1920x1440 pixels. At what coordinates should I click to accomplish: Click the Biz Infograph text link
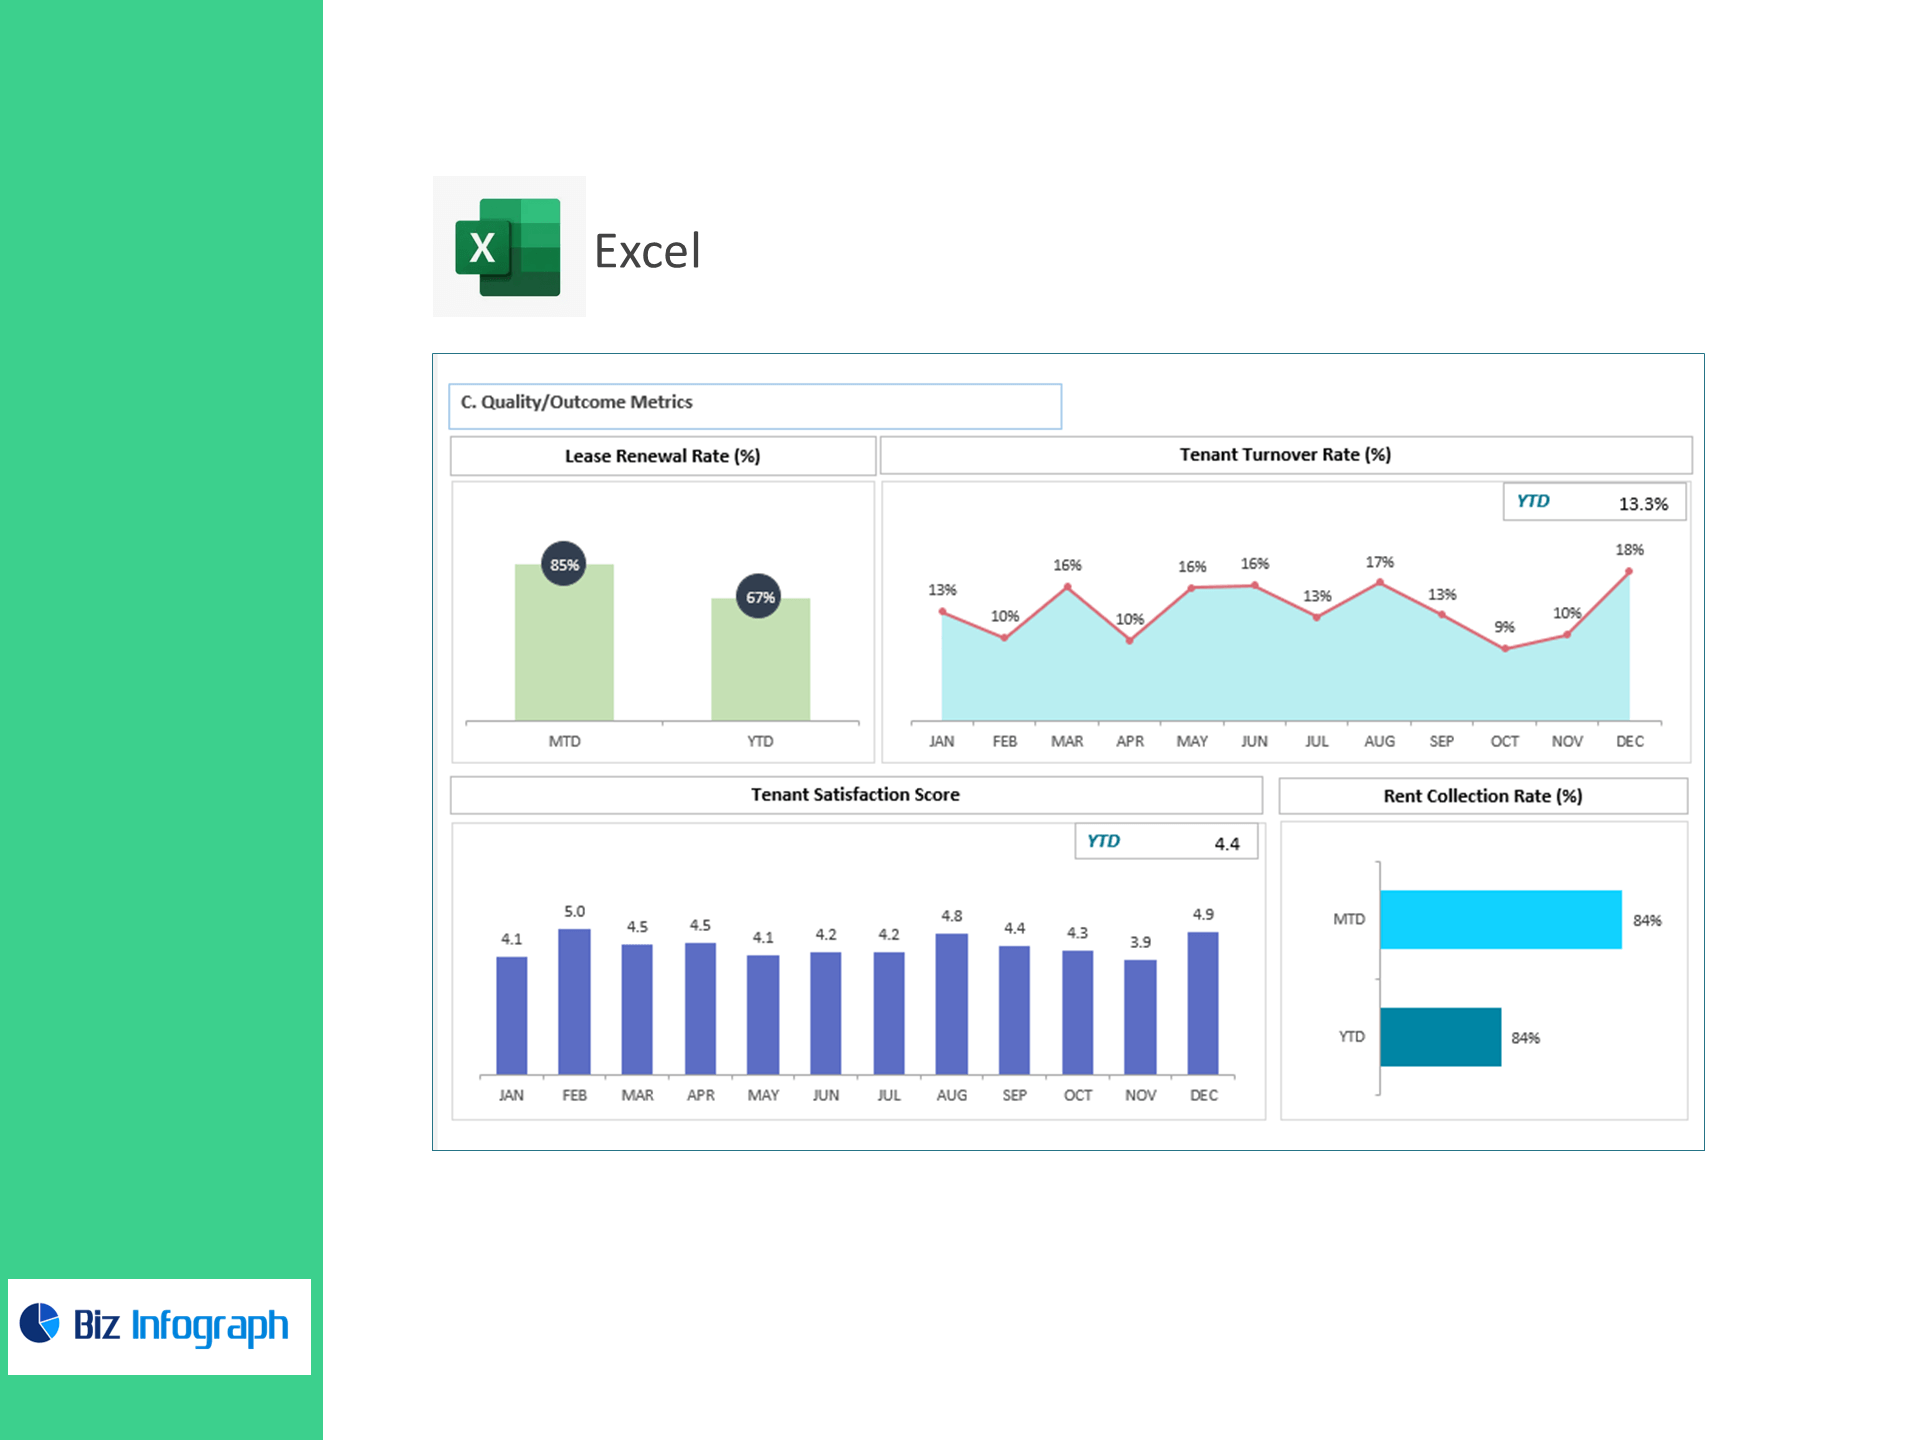(x=181, y=1325)
